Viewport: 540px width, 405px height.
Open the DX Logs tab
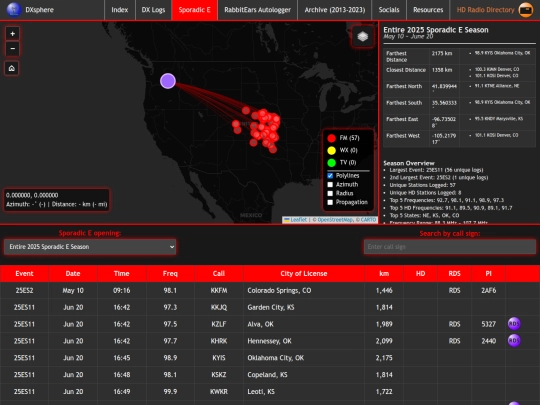(x=153, y=10)
